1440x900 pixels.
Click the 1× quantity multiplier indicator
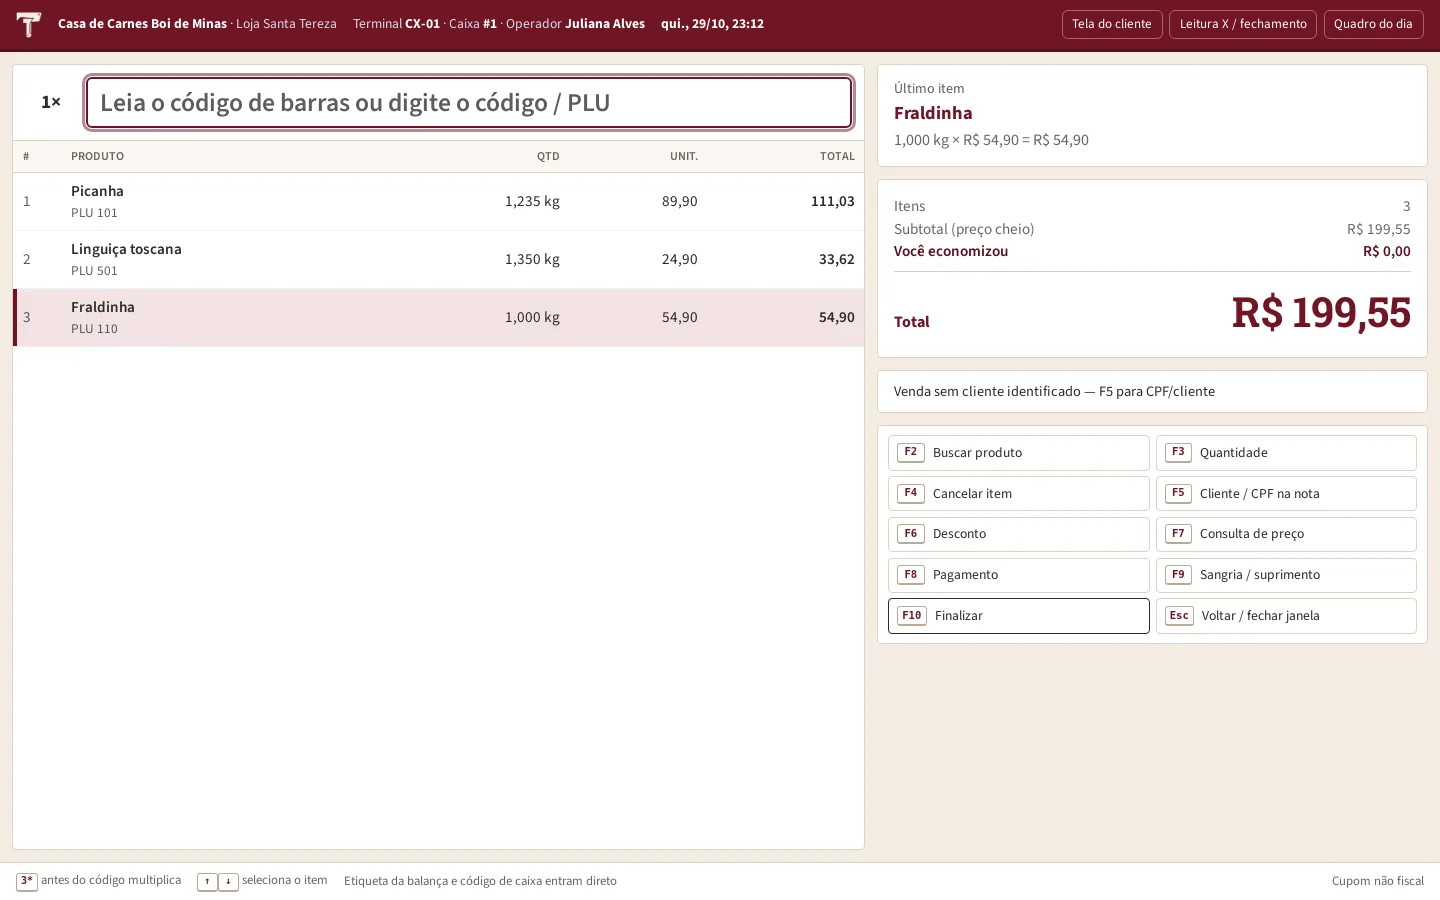click(51, 102)
